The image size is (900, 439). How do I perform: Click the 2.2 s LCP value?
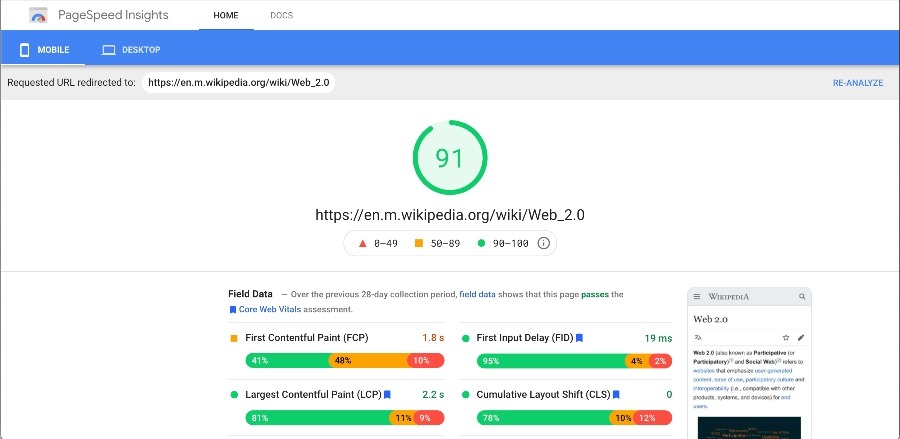(433, 395)
